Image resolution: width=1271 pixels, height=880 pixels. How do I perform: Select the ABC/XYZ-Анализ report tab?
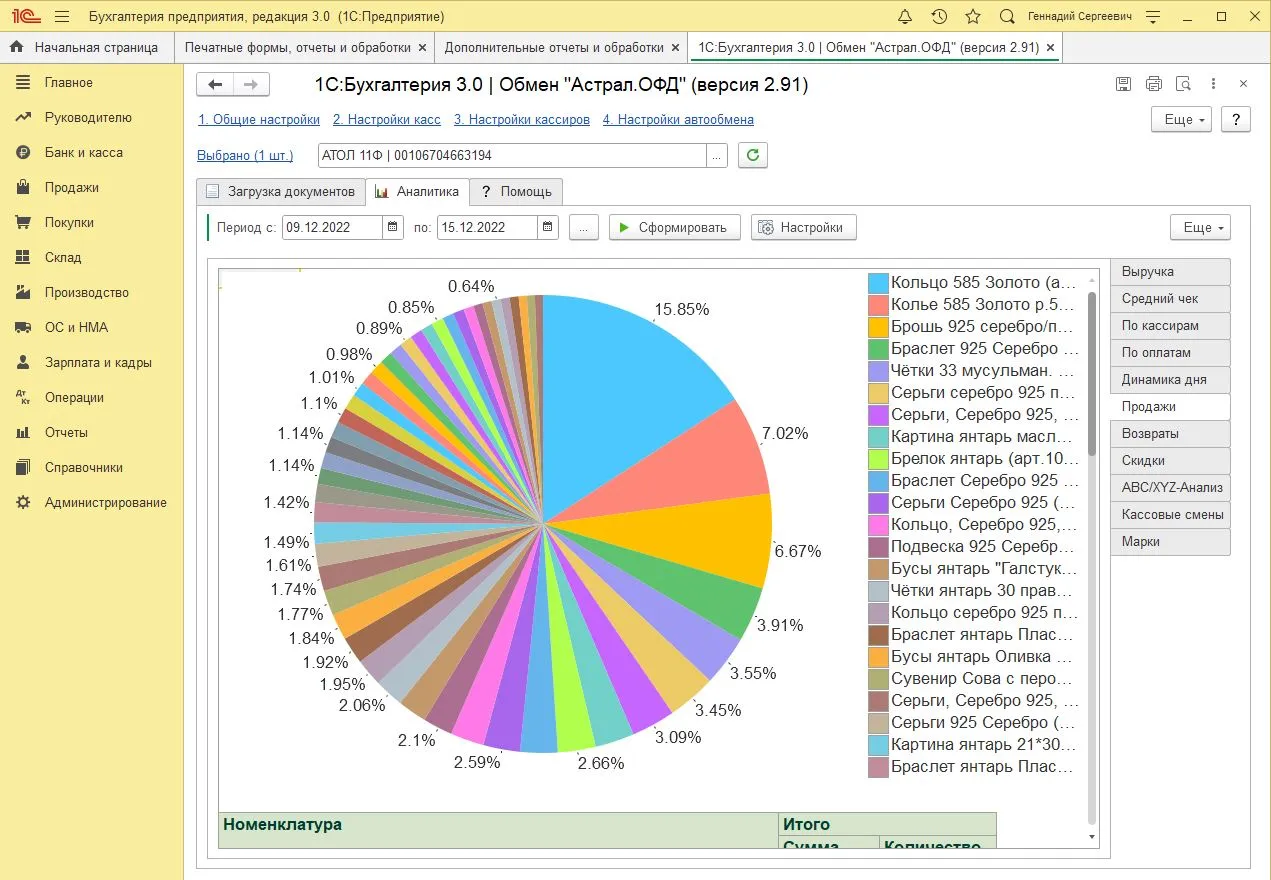click(1171, 488)
